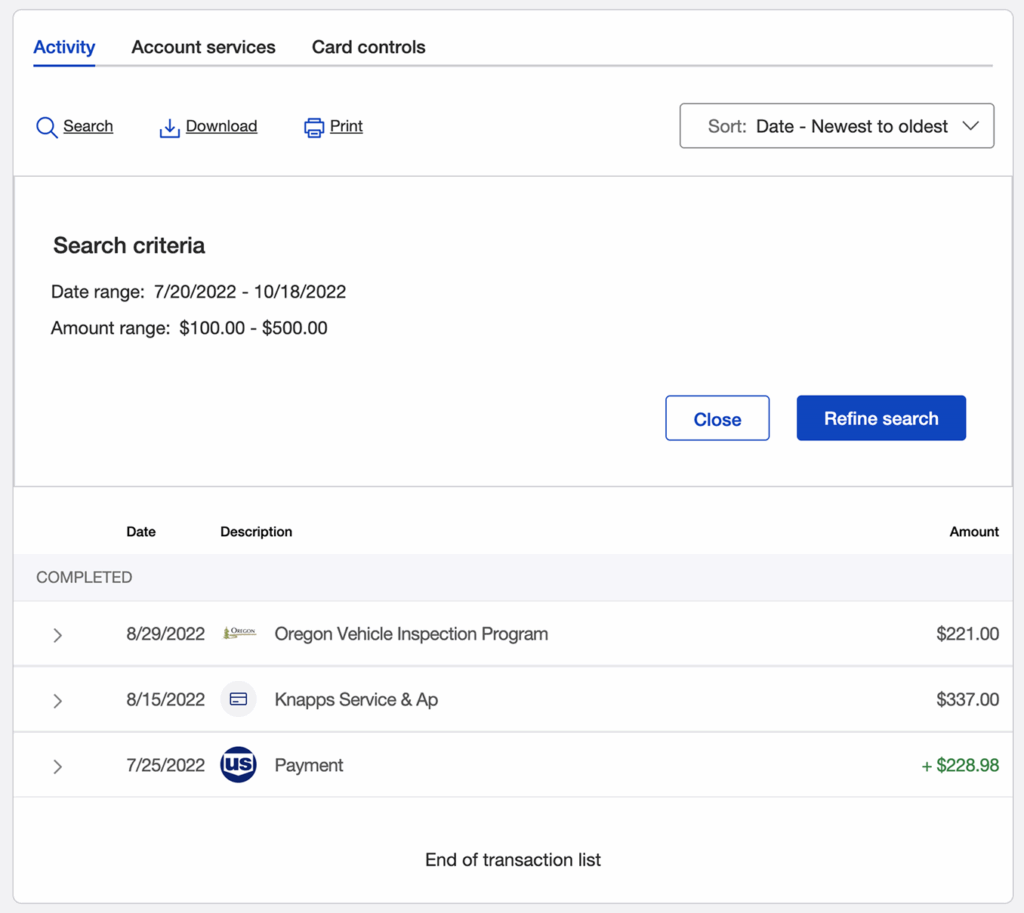The image size is (1024, 913).
Task: Open the Download link
Action: click(x=221, y=126)
